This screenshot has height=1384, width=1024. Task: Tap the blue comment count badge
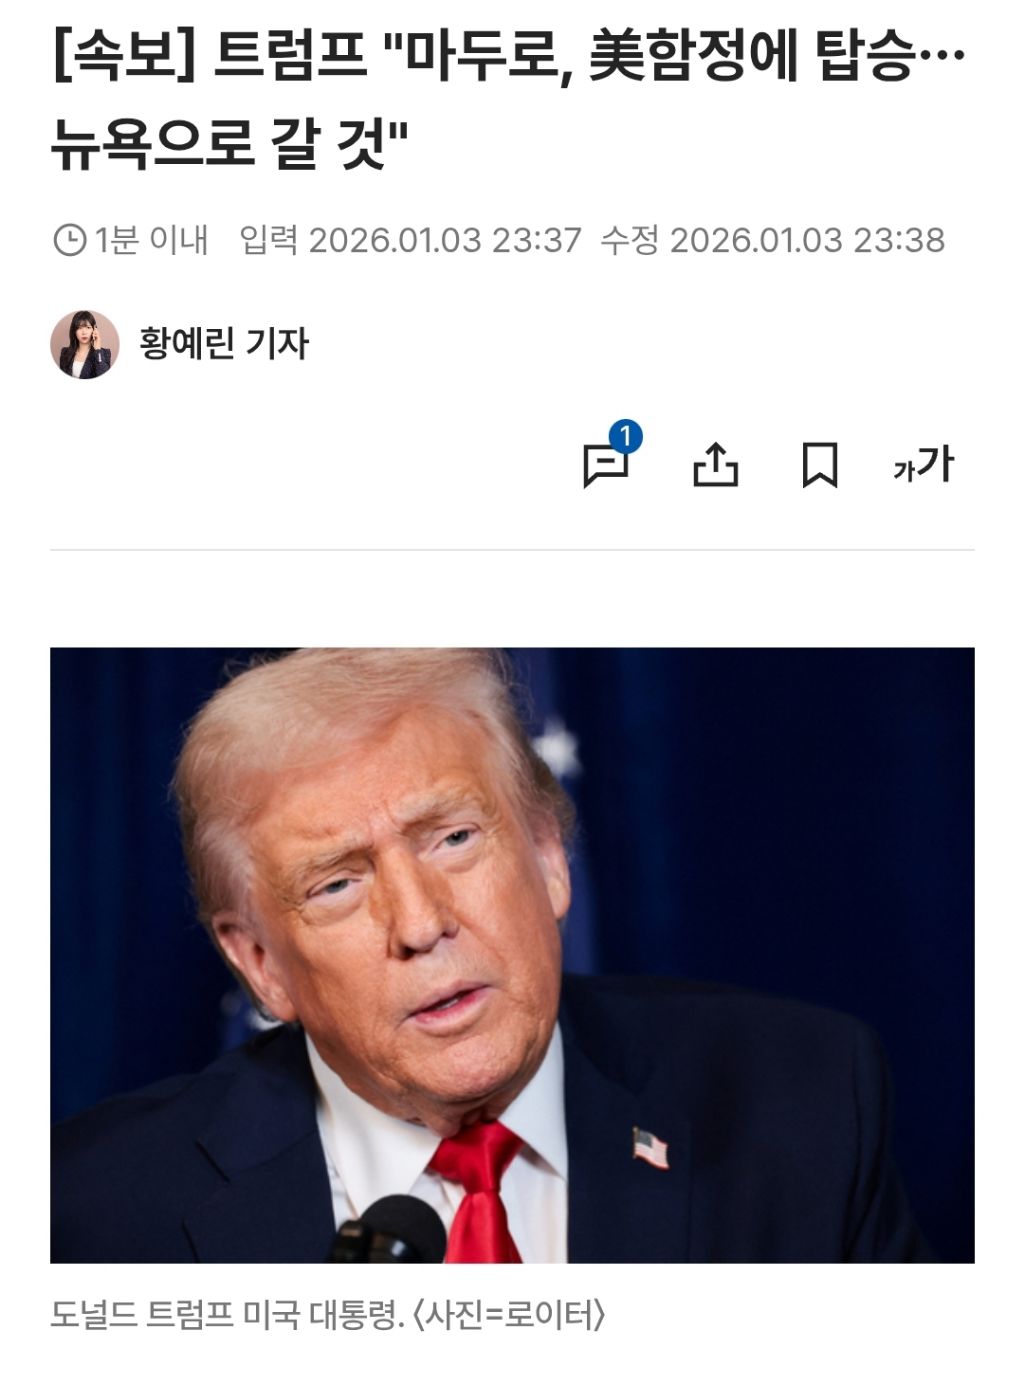point(625,436)
